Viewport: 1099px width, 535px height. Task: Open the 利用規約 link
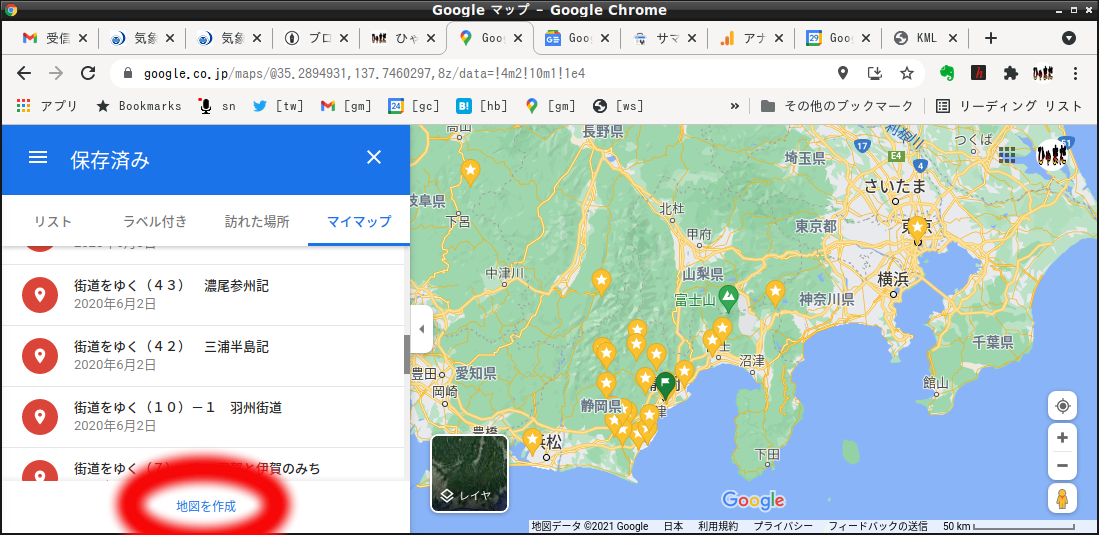tap(718, 526)
